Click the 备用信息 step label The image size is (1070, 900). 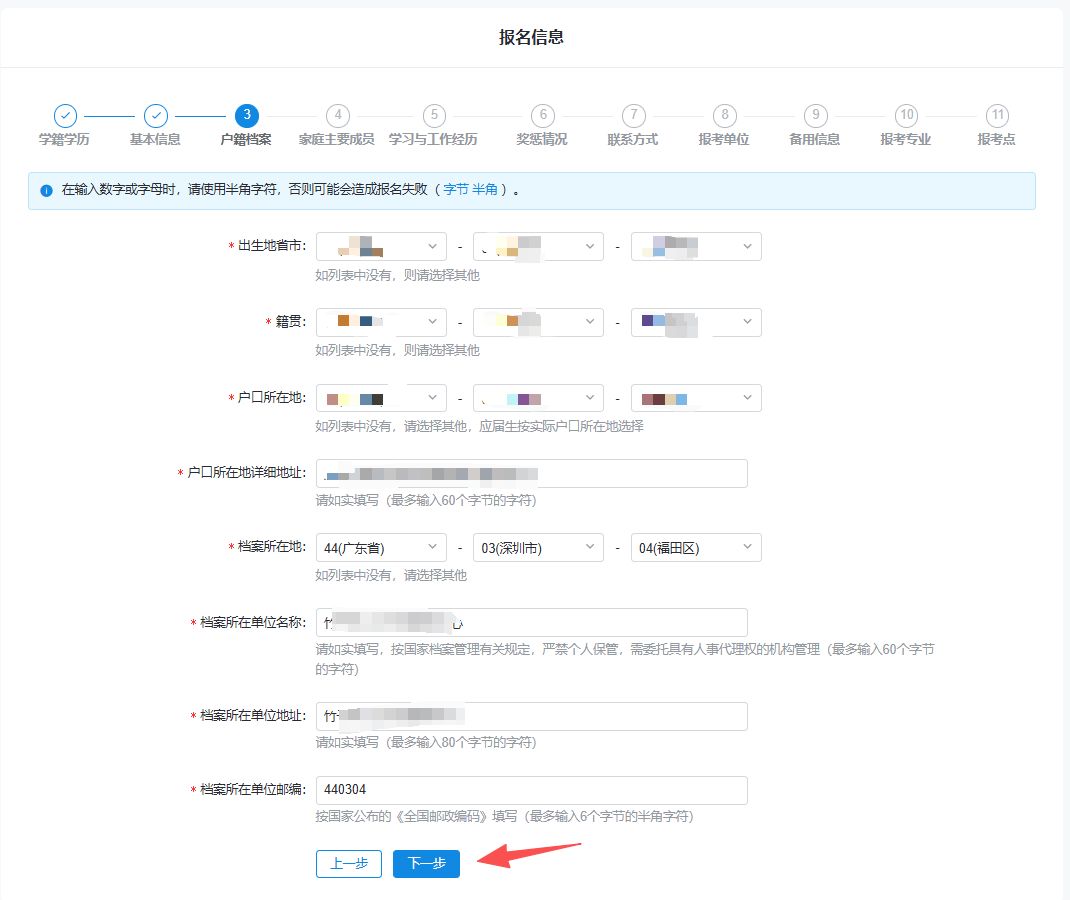[815, 139]
